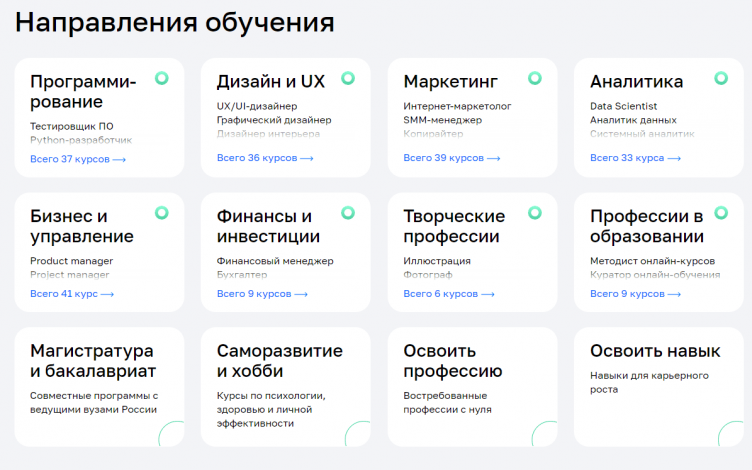
Task: Select the 'Бизнес и управление' heading
Action: (x=82, y=226)
